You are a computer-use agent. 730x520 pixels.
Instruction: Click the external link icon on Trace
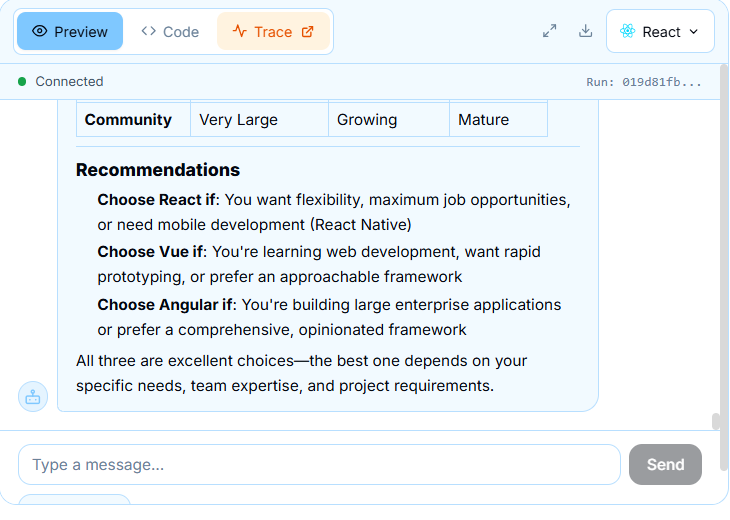(x=308, y=31)
